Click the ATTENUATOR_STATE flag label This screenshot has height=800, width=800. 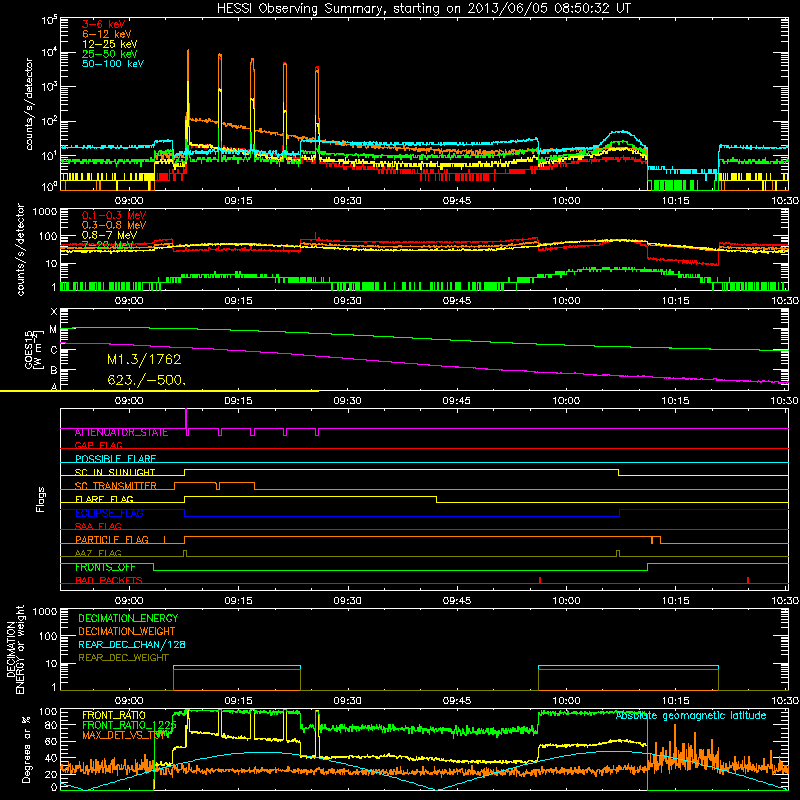pyautogui.click(x=121, y=433)
